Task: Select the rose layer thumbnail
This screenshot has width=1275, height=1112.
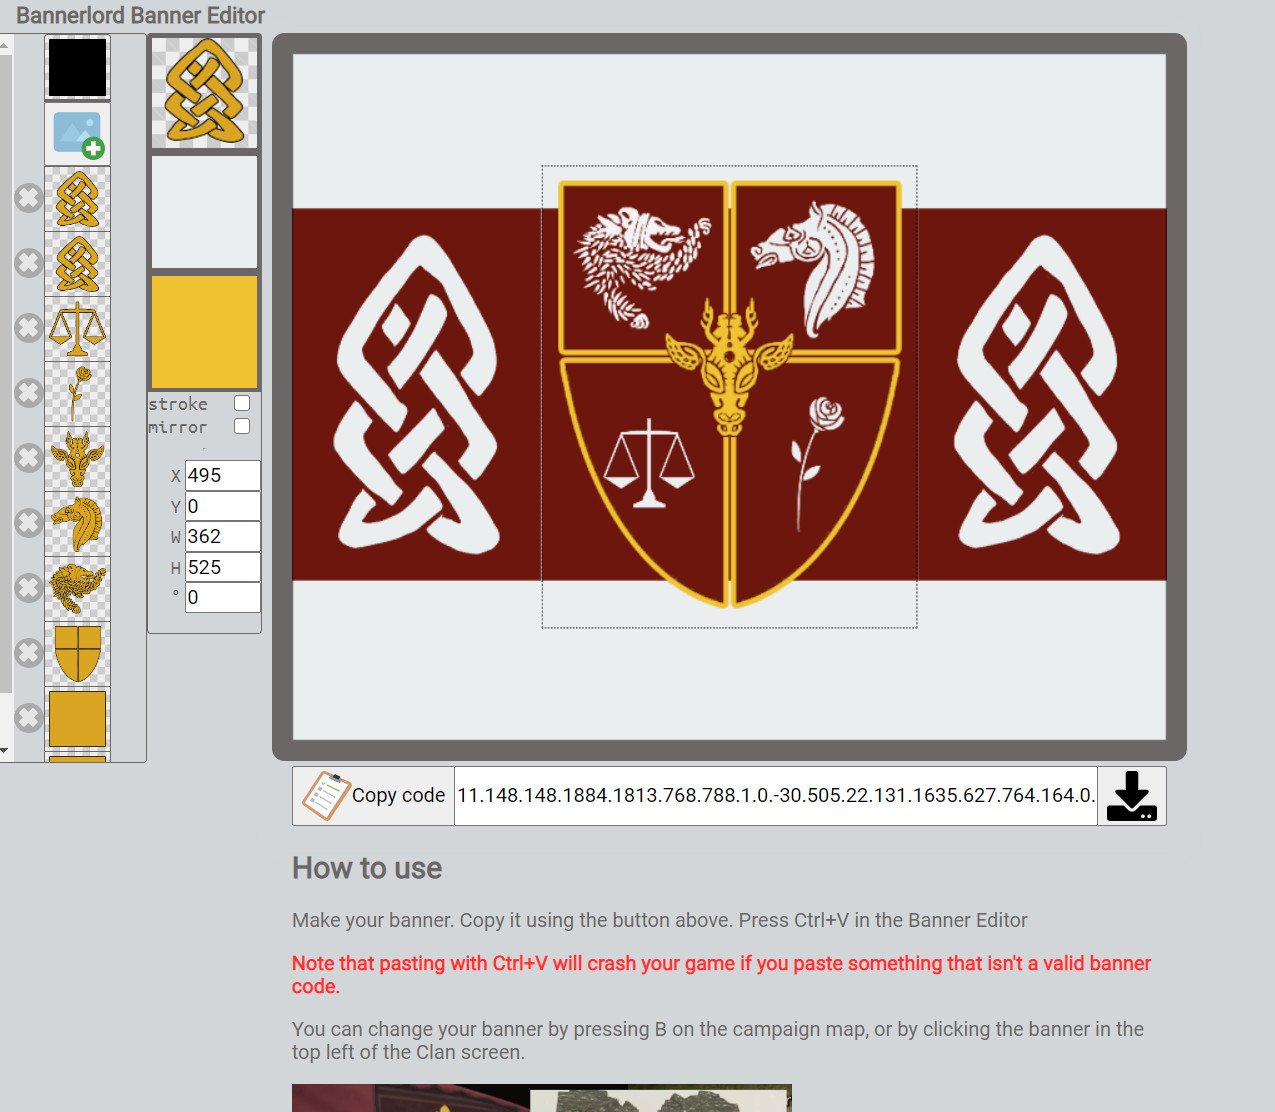Action: pos(78,394)
